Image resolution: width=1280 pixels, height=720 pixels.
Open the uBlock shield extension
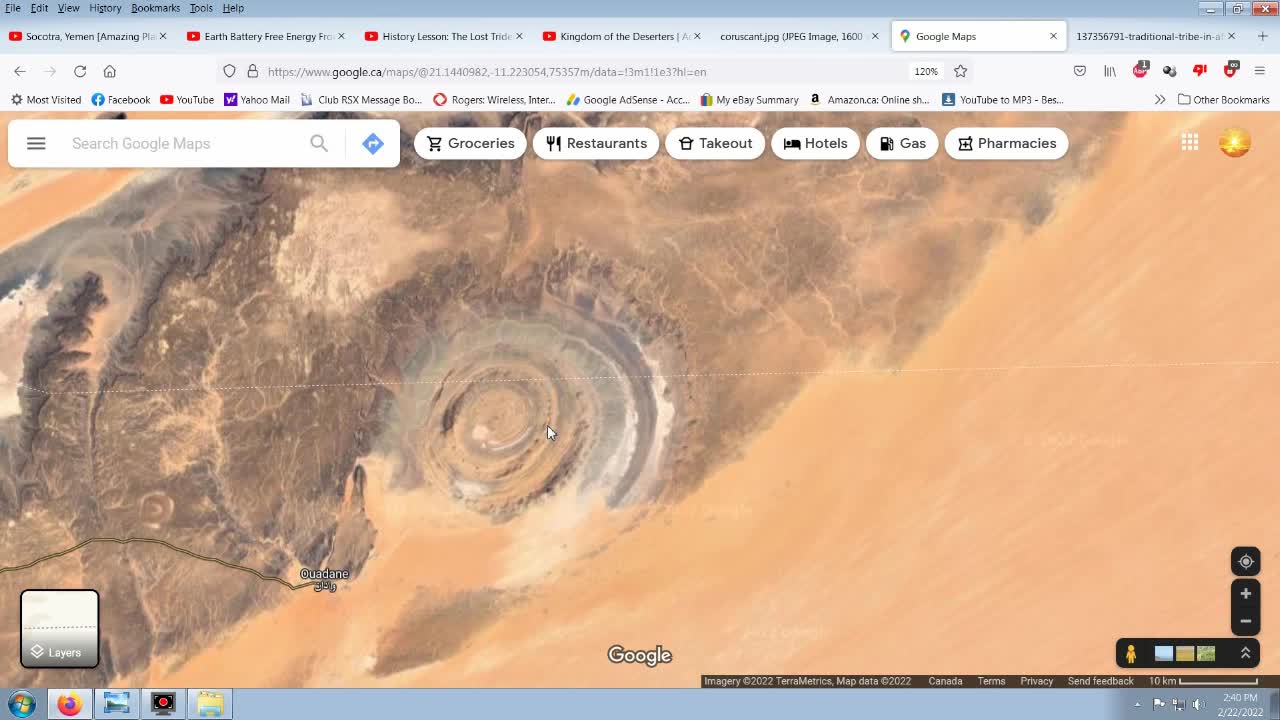[1231, 71]
